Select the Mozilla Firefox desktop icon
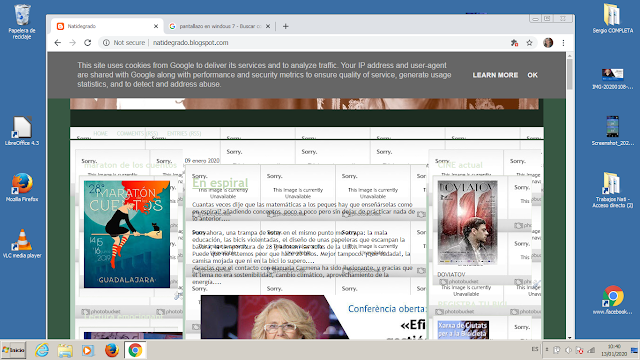640x360 pixels. (22, 187)
